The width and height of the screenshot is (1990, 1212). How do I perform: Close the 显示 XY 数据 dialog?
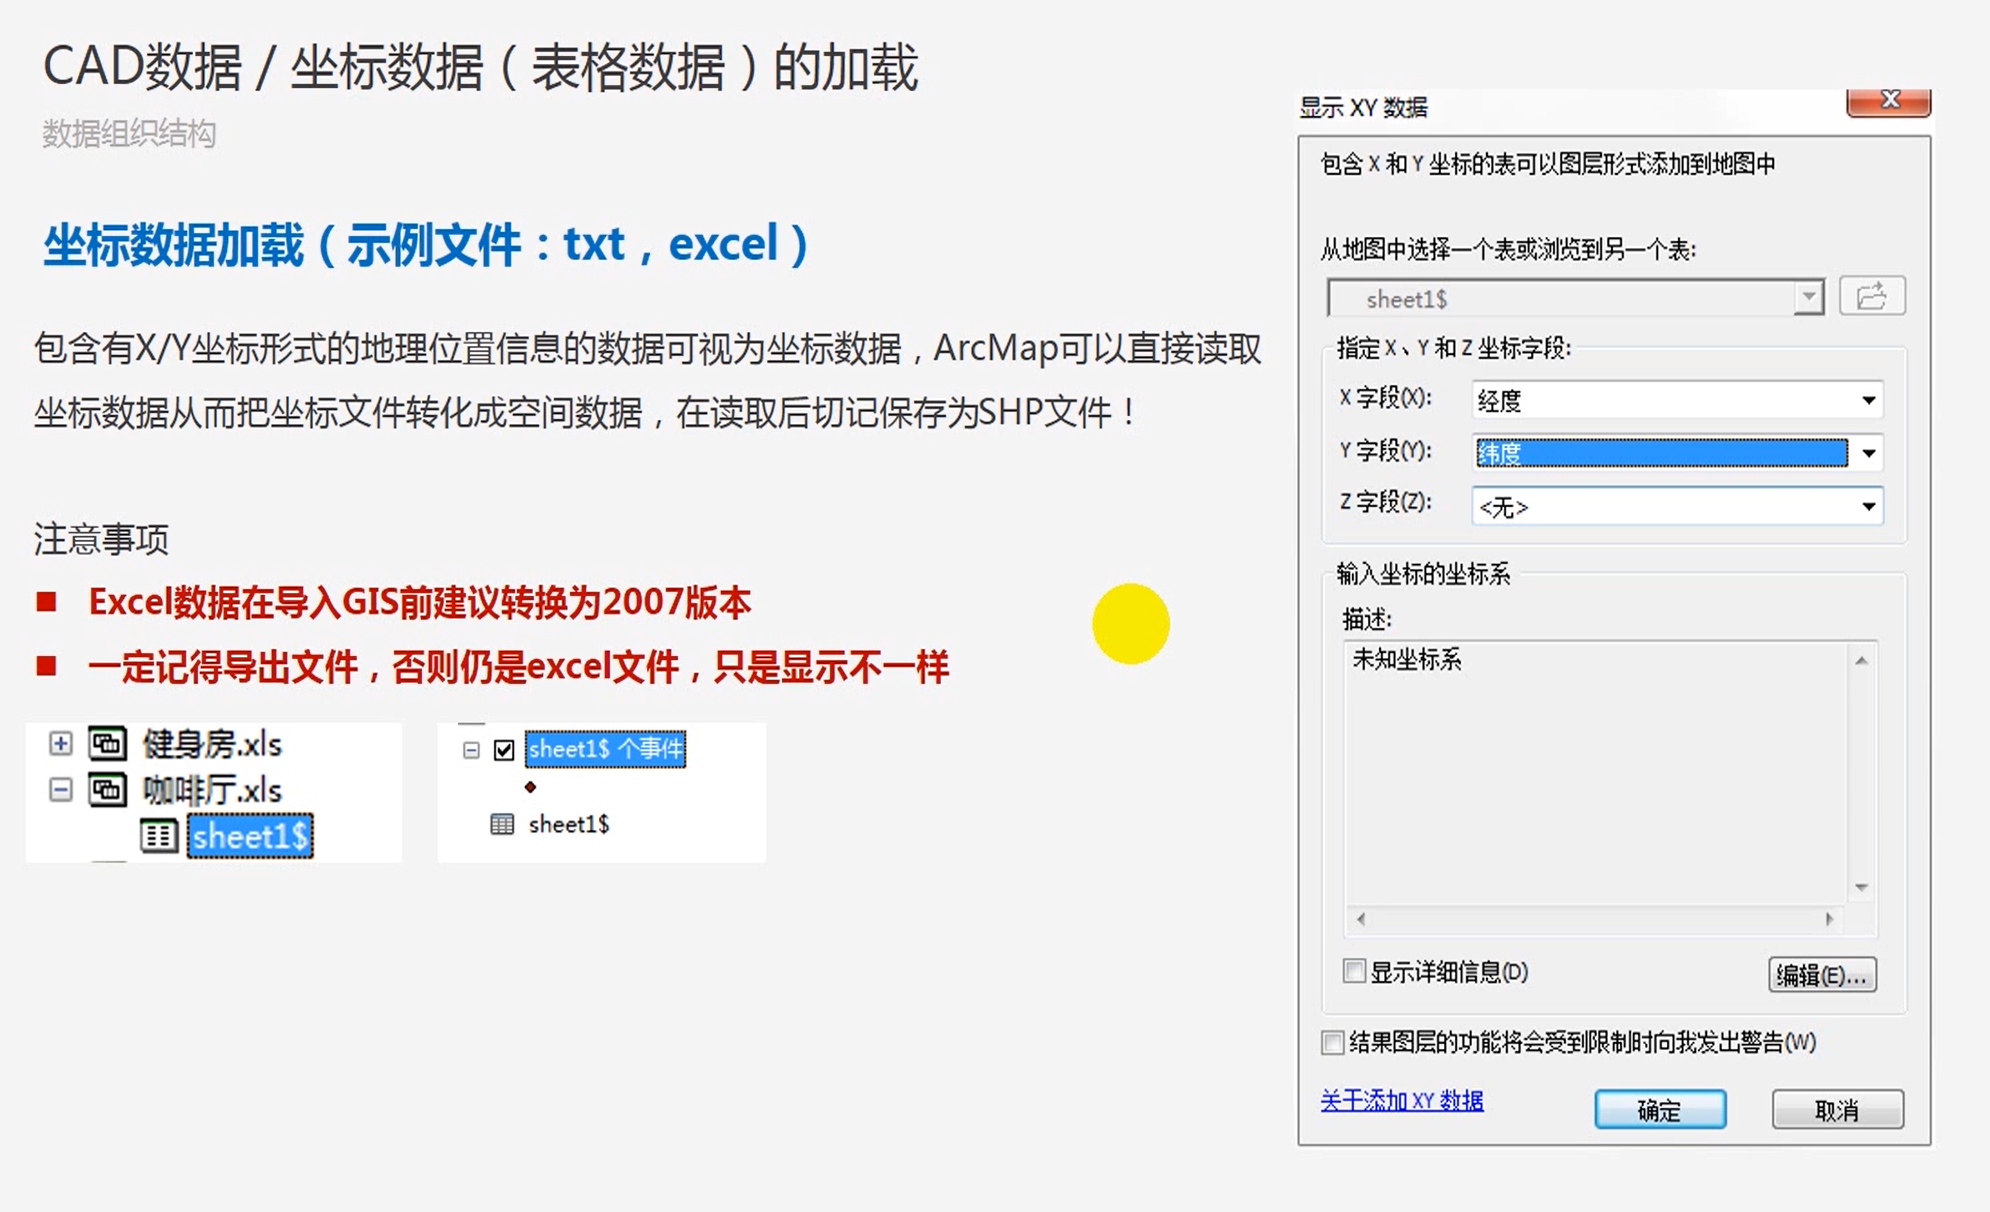click(1888, 100)
